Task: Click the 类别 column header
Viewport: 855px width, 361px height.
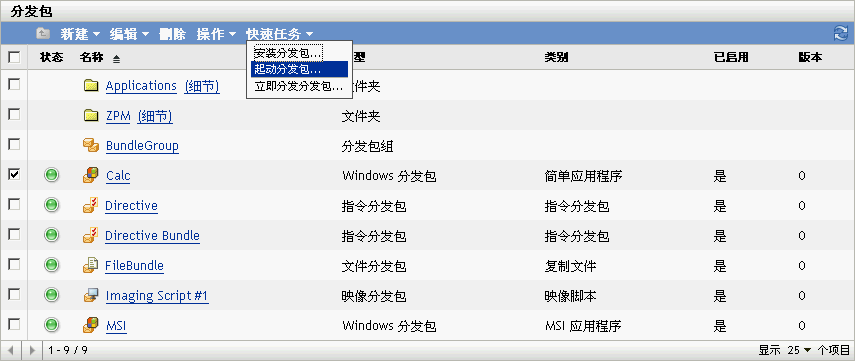Action: click(556, 57)
